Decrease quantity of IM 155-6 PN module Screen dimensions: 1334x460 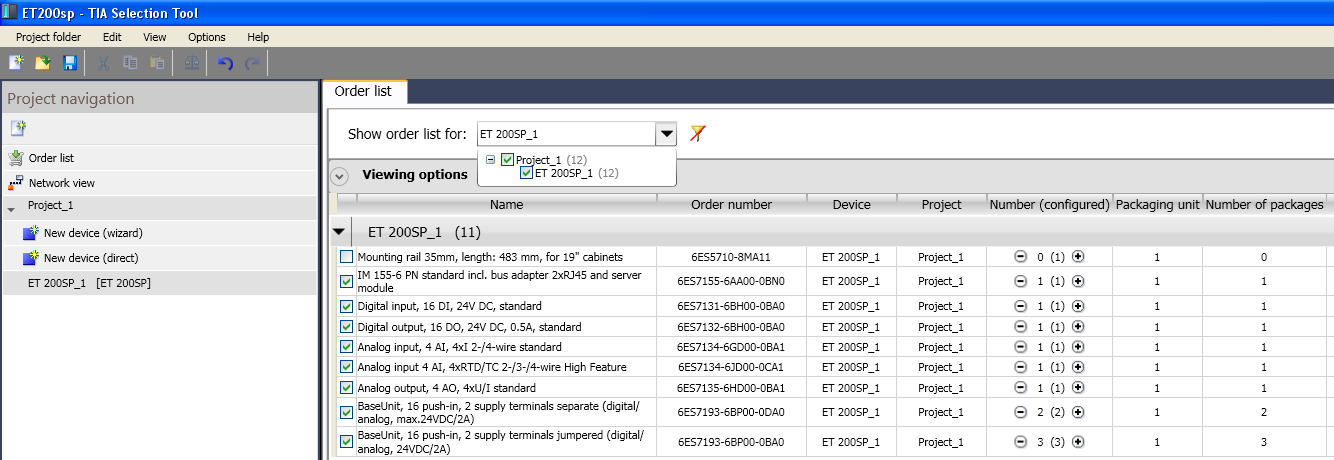(x=1021, y=281)
